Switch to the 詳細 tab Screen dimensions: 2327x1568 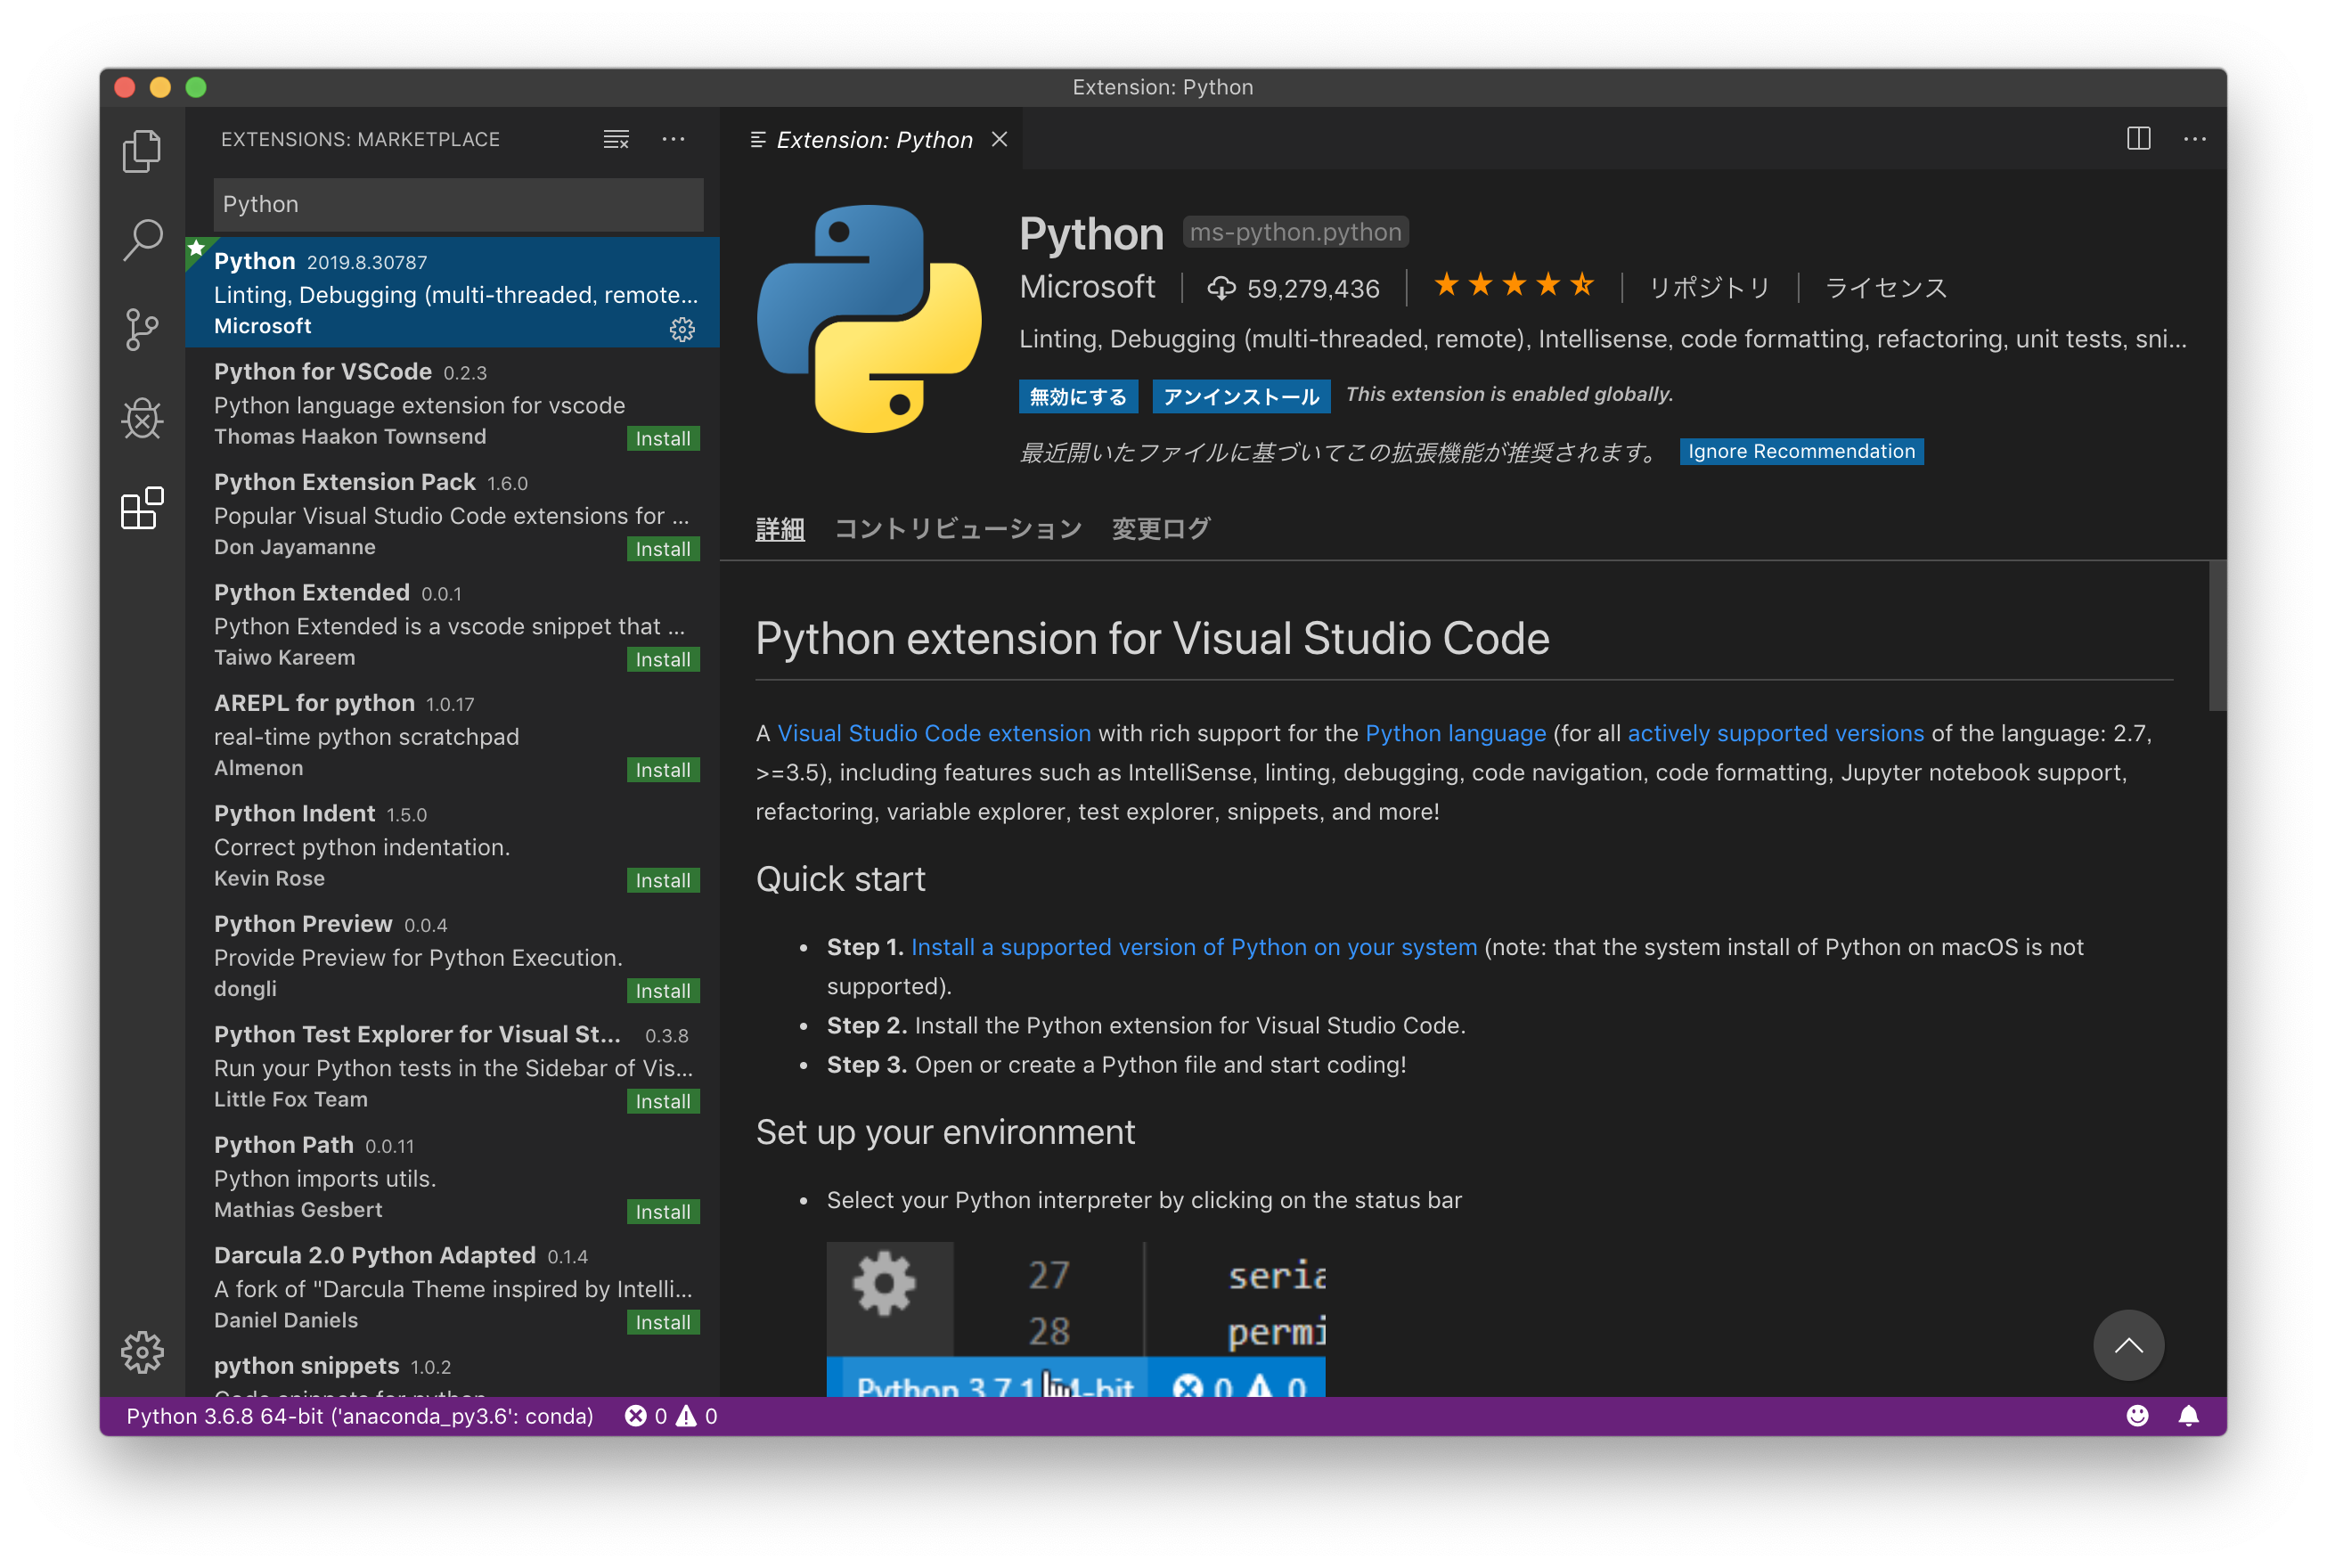tap(780, 528)
